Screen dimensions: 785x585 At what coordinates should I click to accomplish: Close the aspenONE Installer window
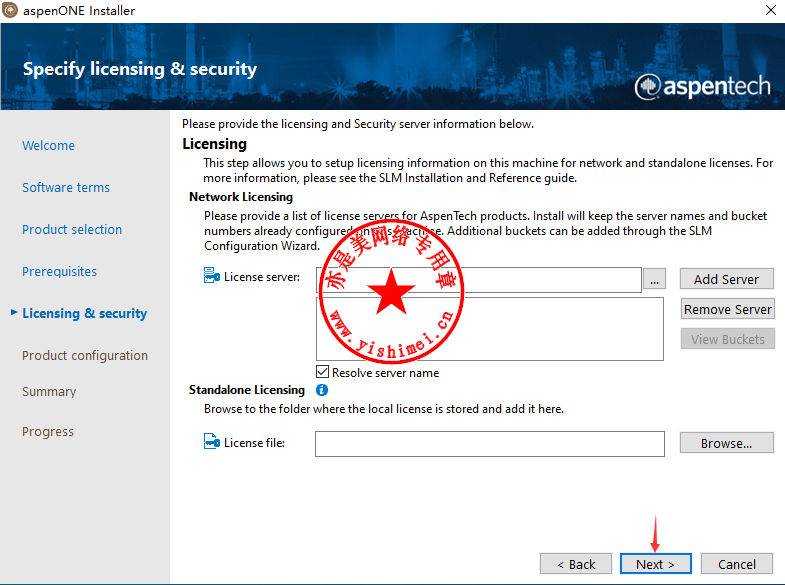770,10
